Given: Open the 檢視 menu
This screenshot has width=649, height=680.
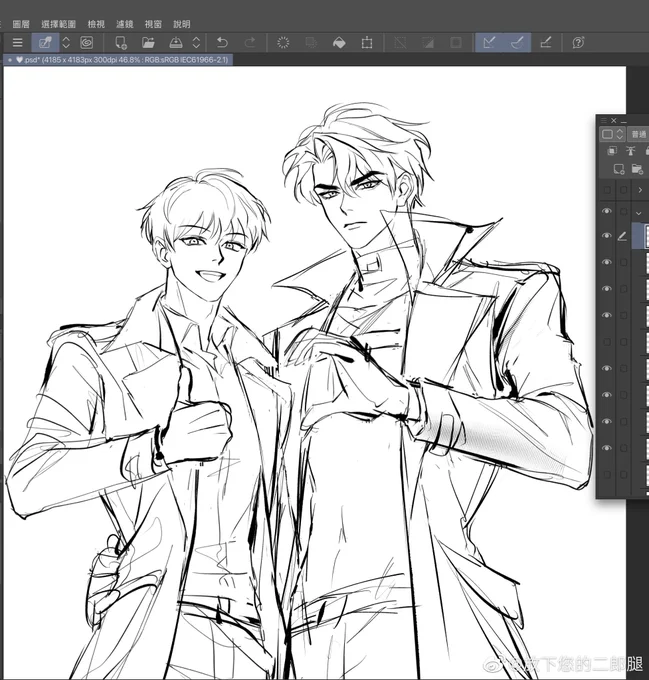Looking at the screenshot, I should pyautogui.click(x=96, y=24).
